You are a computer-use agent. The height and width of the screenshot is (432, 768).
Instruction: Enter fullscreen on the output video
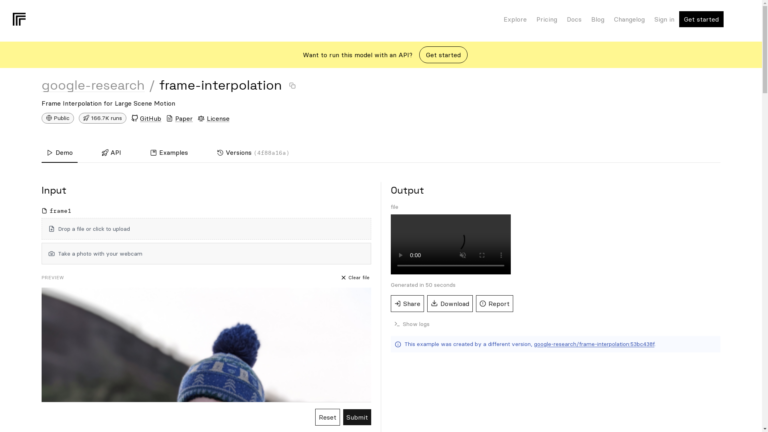pos(482,255)
